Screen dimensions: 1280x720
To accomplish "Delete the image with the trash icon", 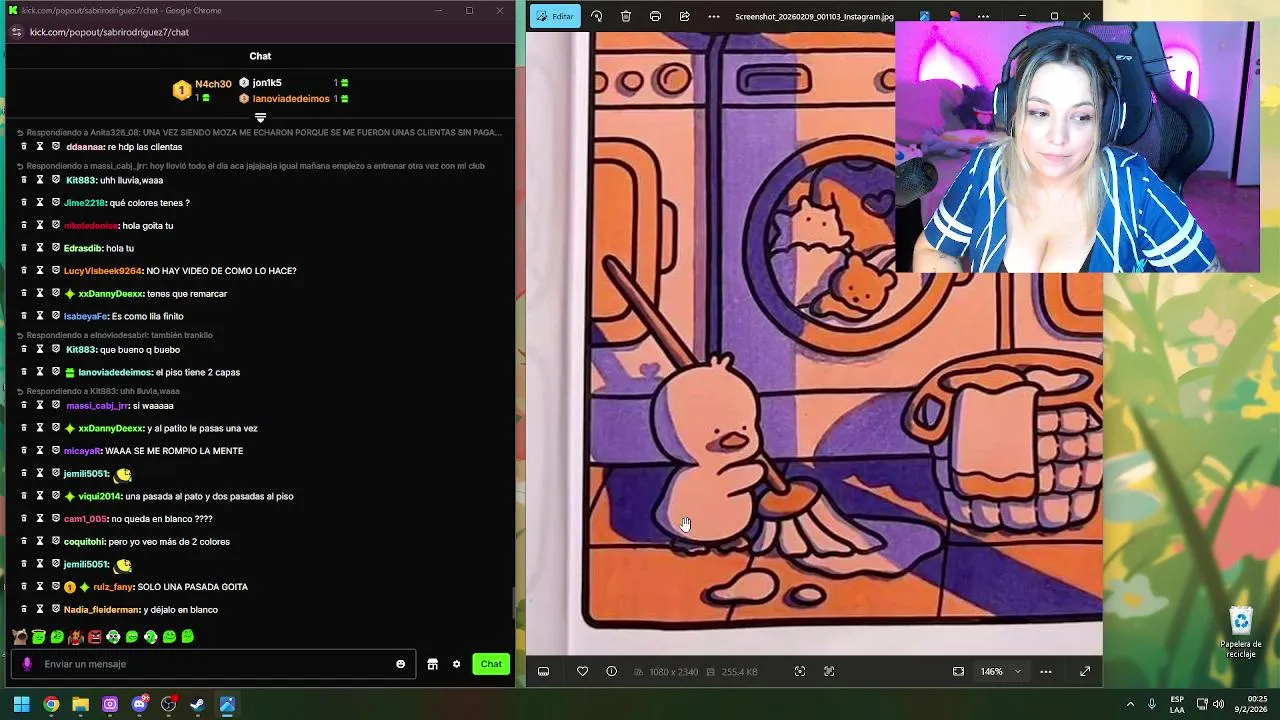I will click(626, 16).
